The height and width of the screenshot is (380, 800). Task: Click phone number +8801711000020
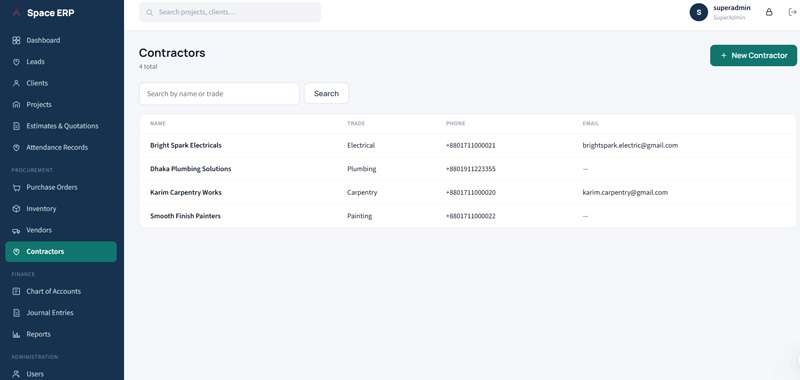(470, 193)
